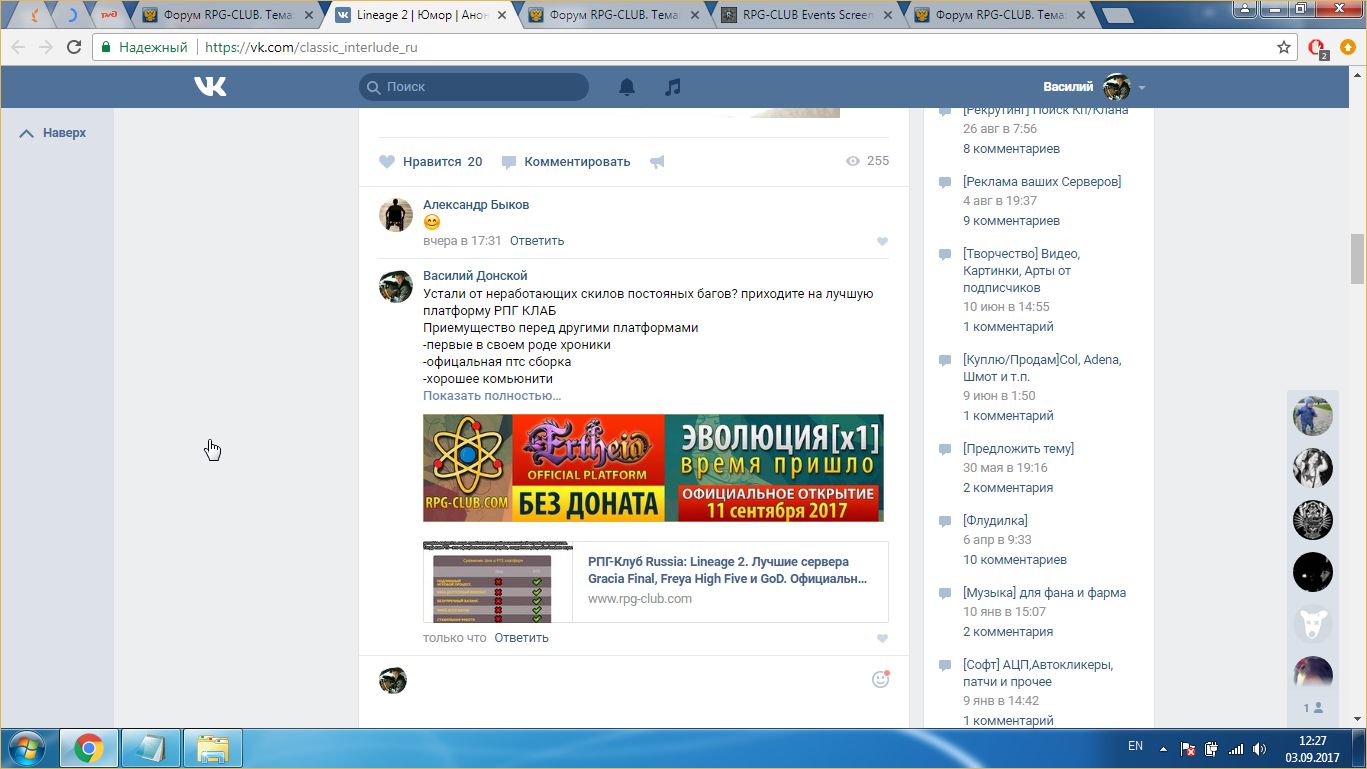Screen dimensions: 1367x769
Task: Click the www.rpg-club.com link preview thumbnail
Action: pyautogui.click(x=498, y=582)
